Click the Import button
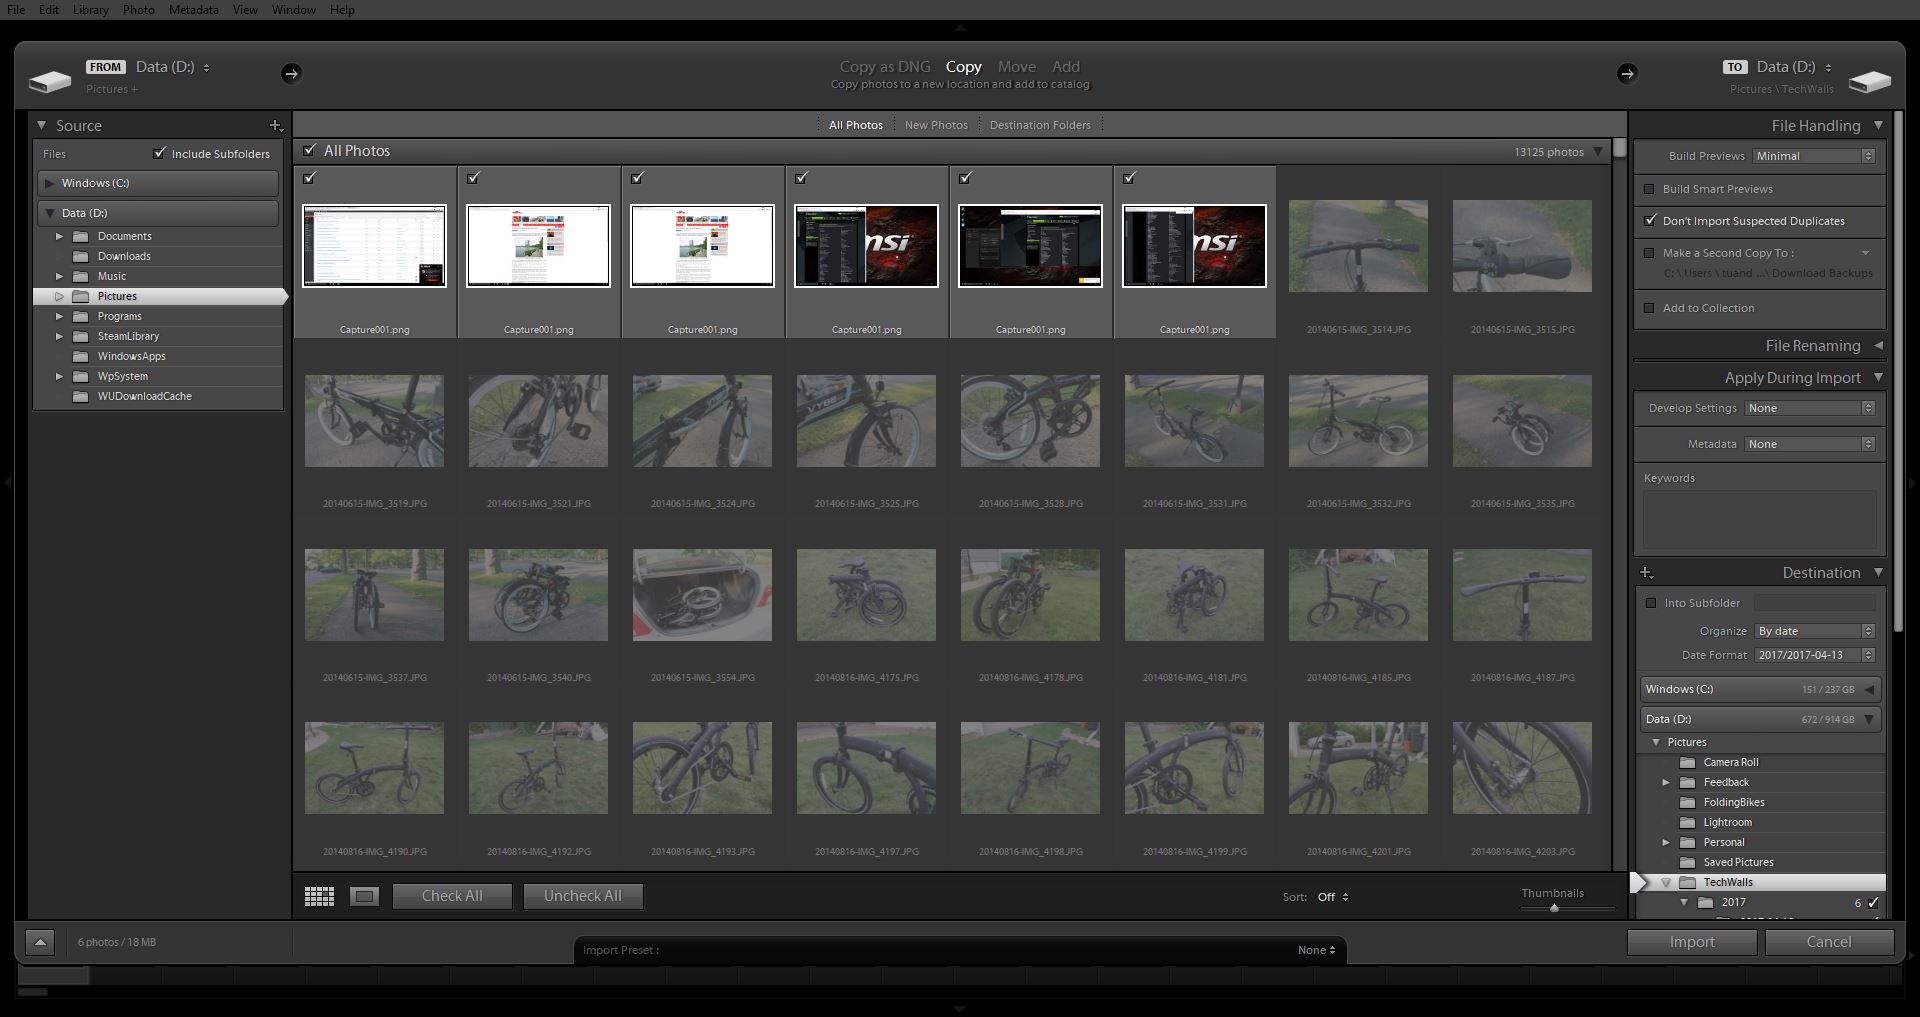 click(x=1692, y=942)
